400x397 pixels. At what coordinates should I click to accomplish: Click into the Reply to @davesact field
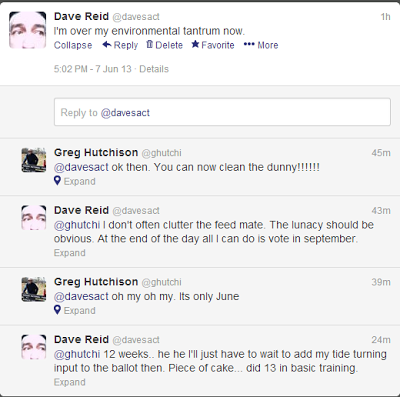222,112
